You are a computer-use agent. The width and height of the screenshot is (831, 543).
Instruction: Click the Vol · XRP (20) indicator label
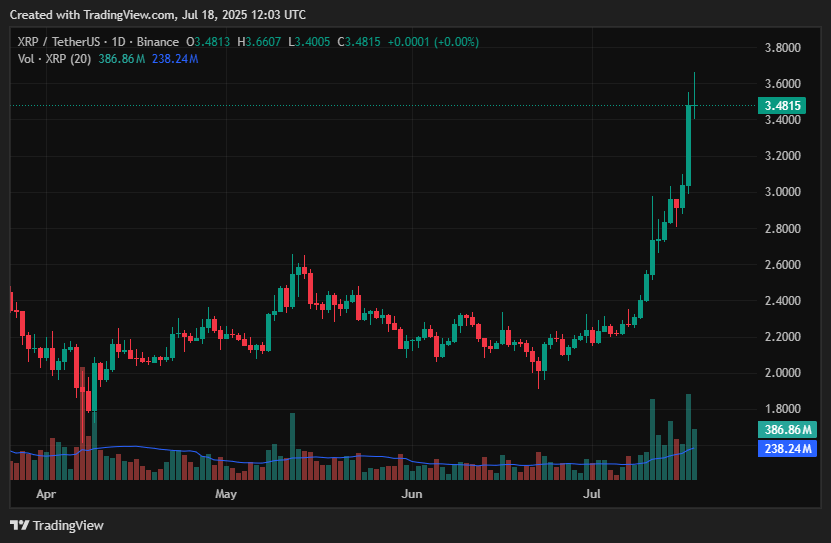click(x=54, y=59)
